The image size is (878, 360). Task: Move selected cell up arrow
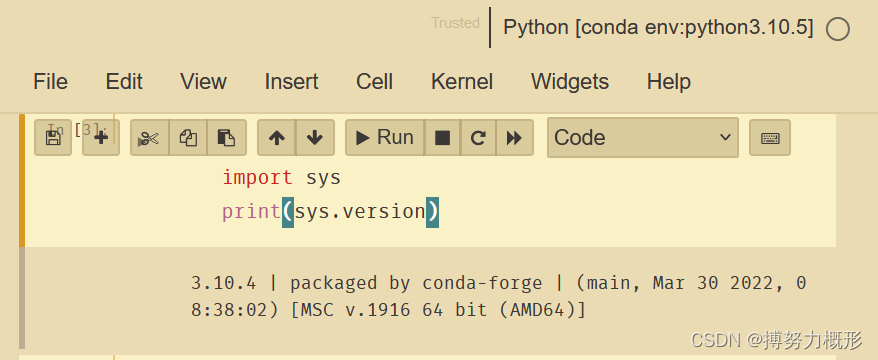click(x=277, y=137)
